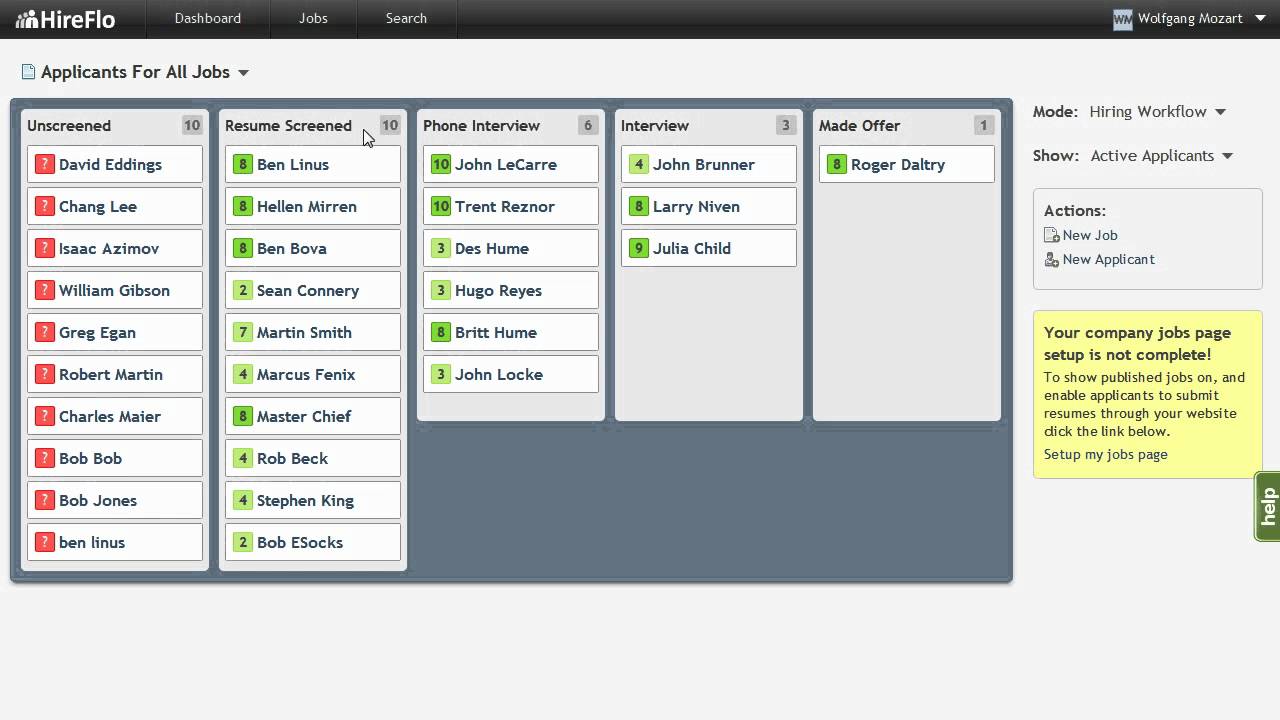Open Stephen King applicant card
This screenshot has width=1280, height=720.
(x=313, y=500)
